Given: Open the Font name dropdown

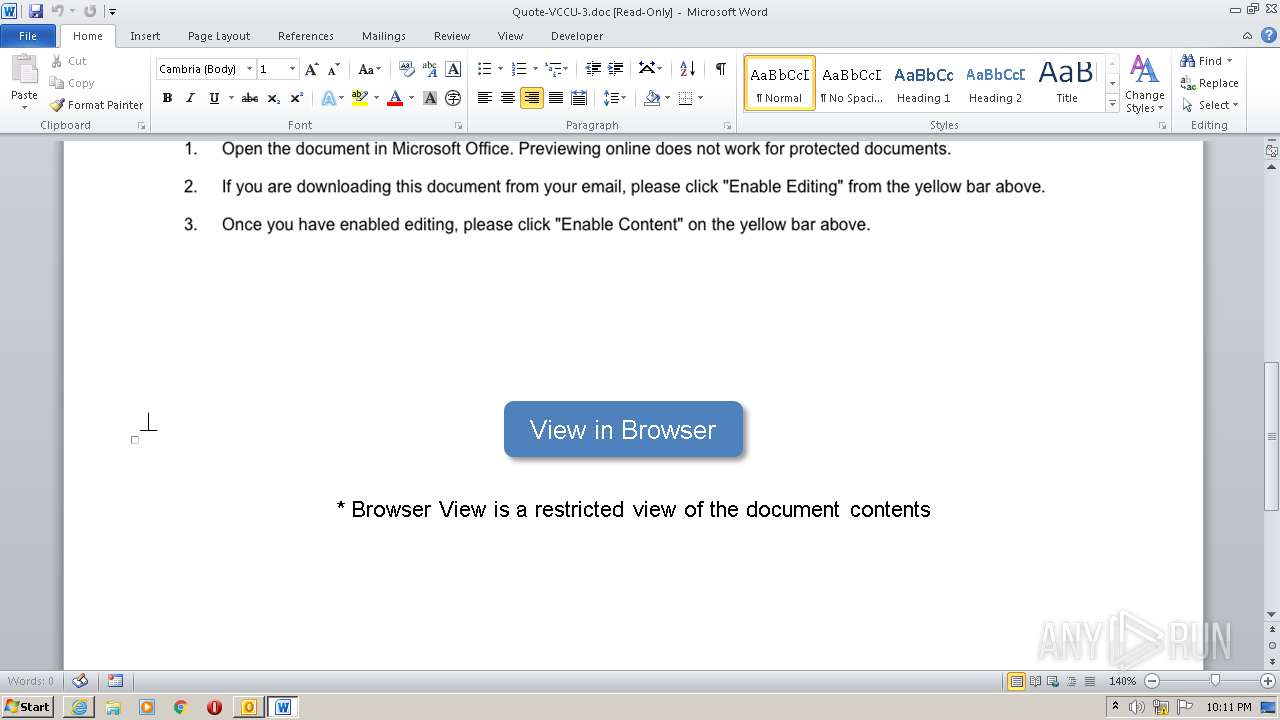Looking at the screenshot, I should pos(250,69).
